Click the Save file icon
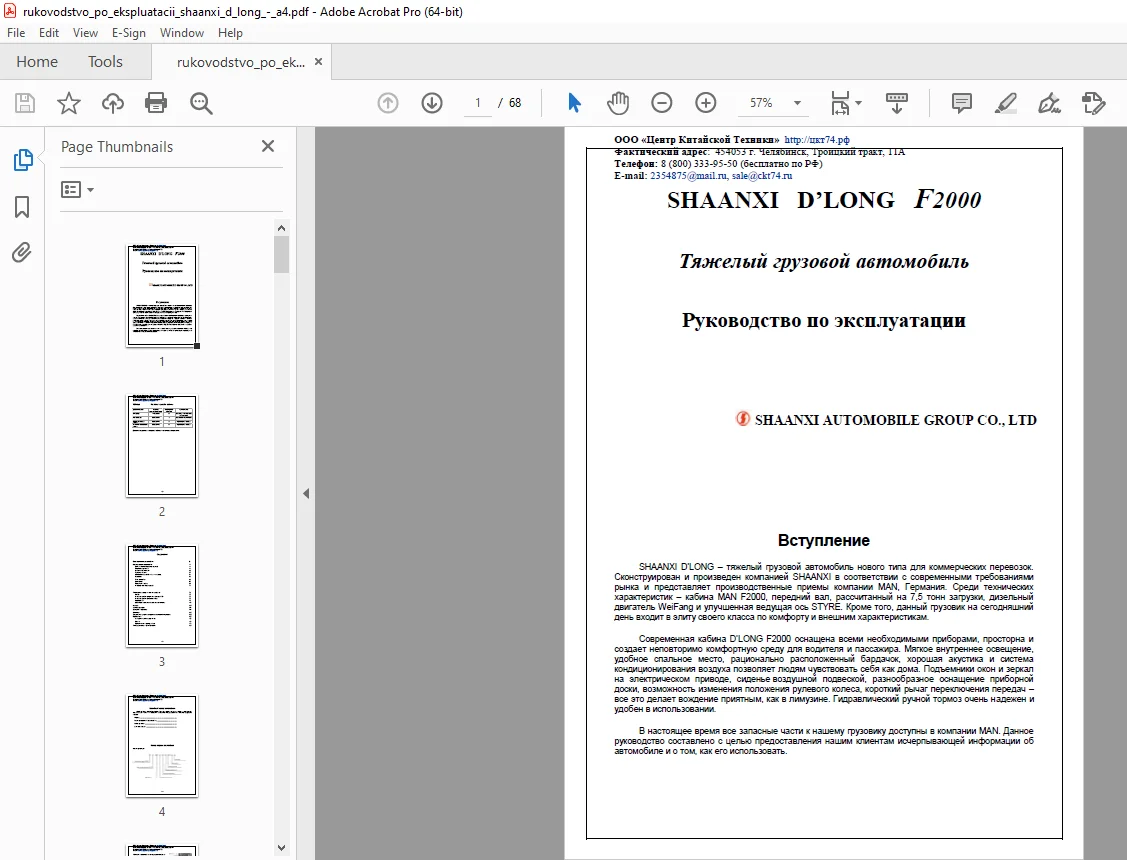Viewport: 1127px width, 860px height. tap(25, 103)
